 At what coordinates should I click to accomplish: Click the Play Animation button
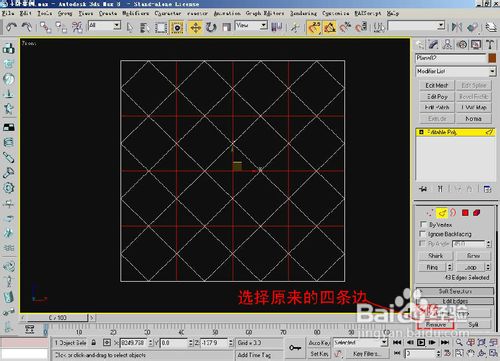click(421, 342)
